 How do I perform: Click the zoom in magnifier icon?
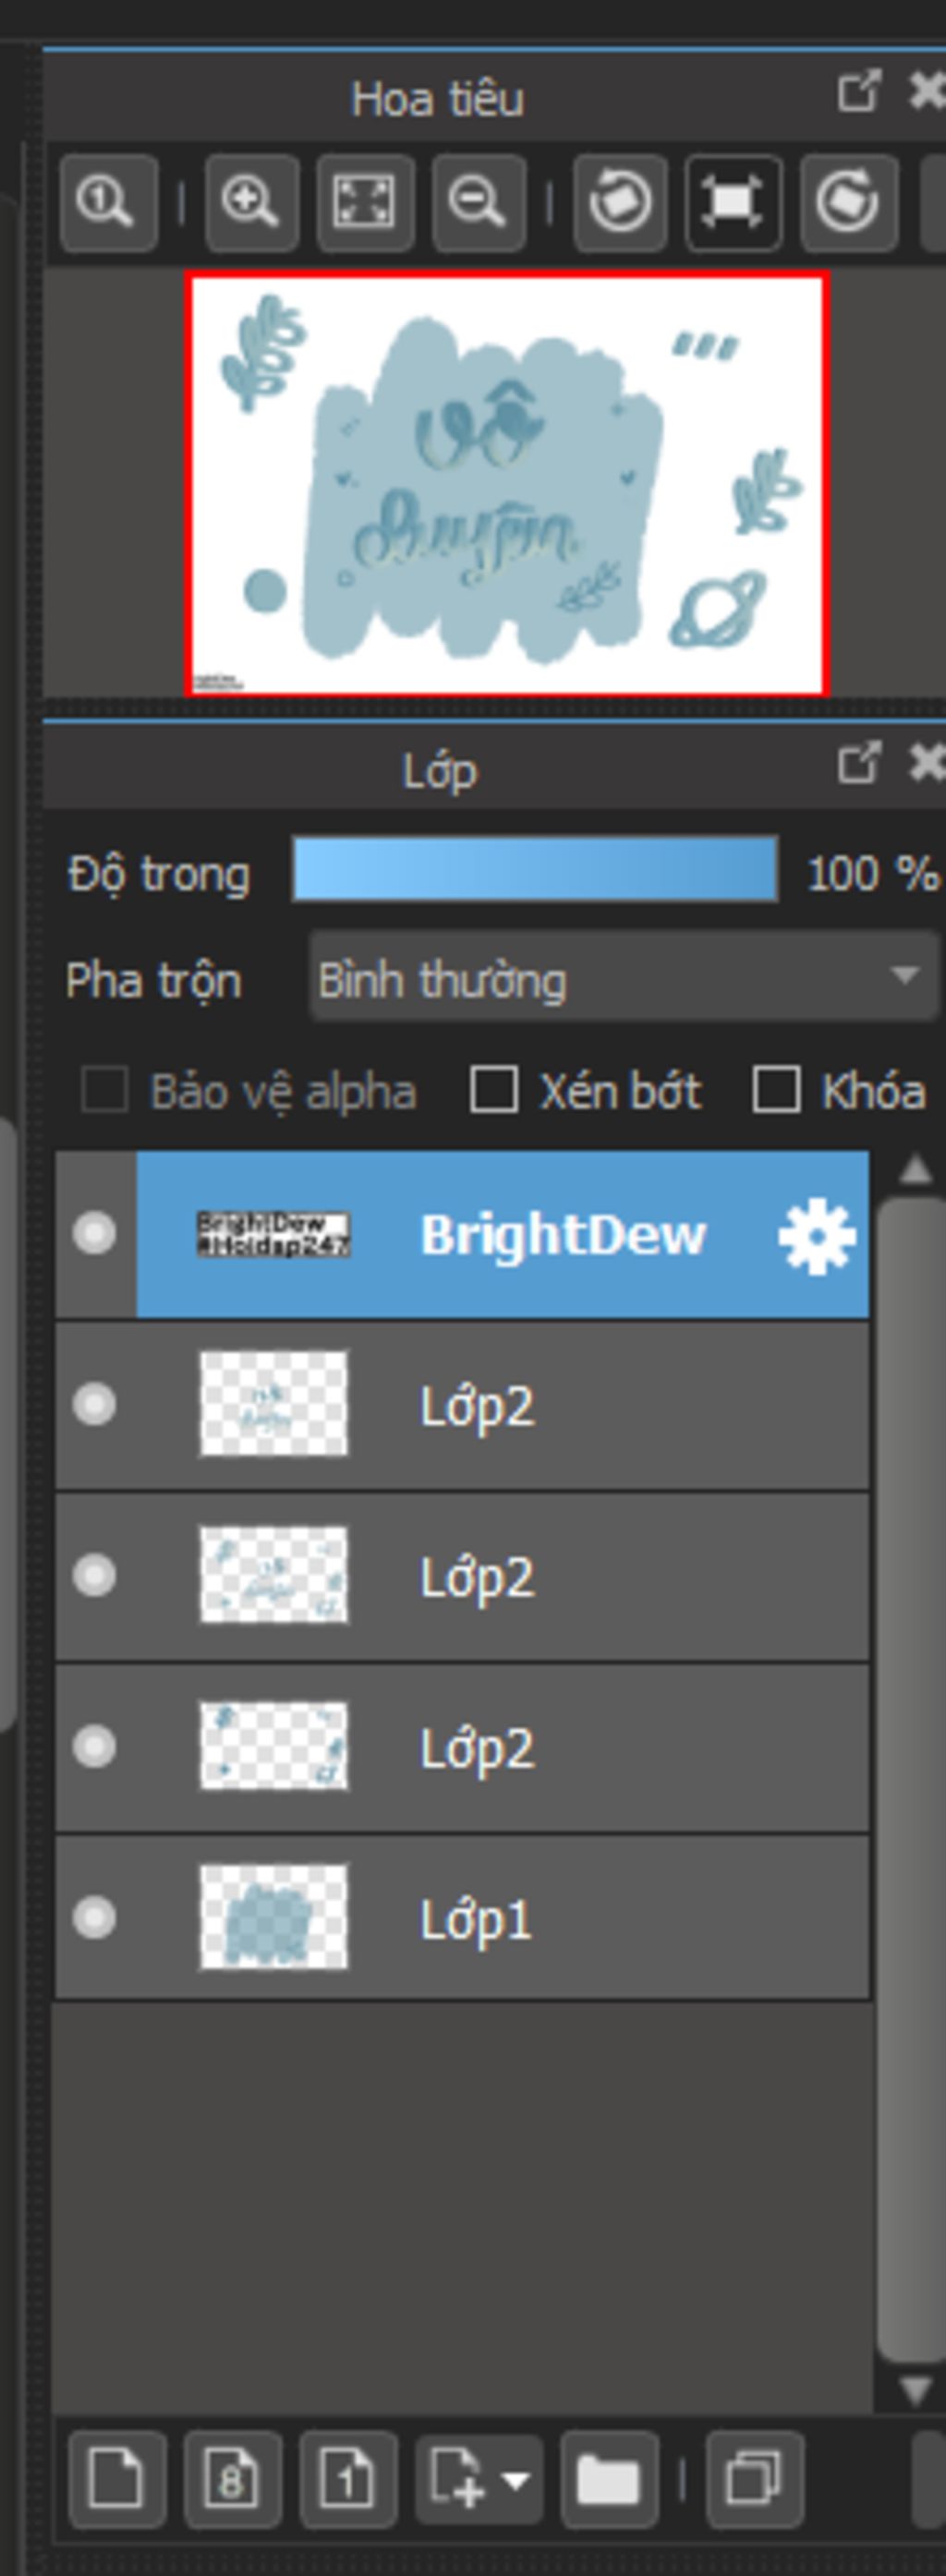click(x=251, y=203)
